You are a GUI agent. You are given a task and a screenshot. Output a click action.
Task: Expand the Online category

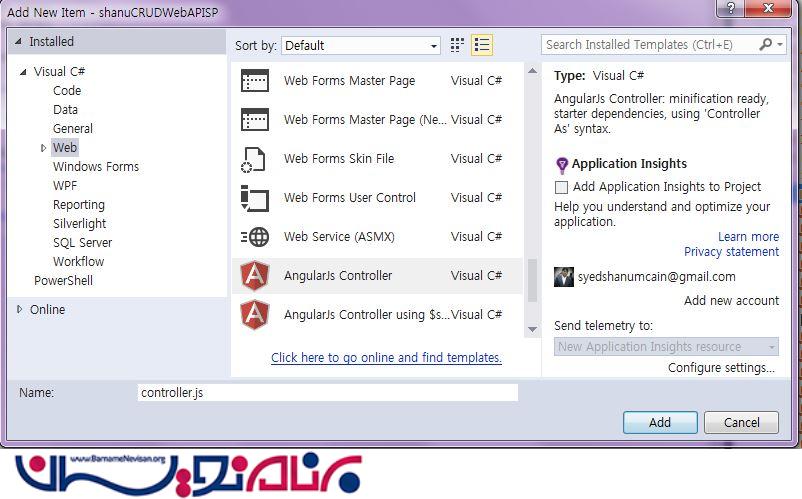point(20,310)
